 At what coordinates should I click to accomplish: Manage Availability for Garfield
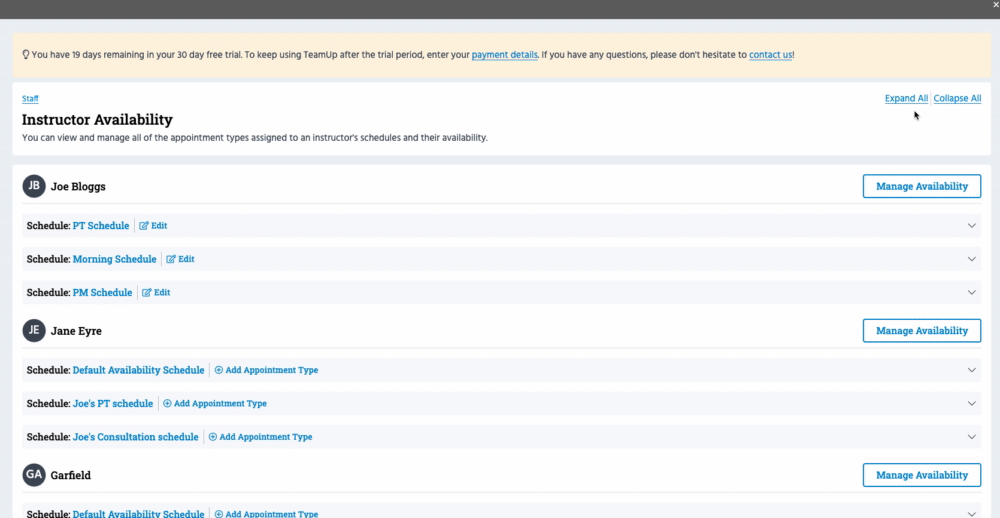pyautogui.click(x=921, y=475)
